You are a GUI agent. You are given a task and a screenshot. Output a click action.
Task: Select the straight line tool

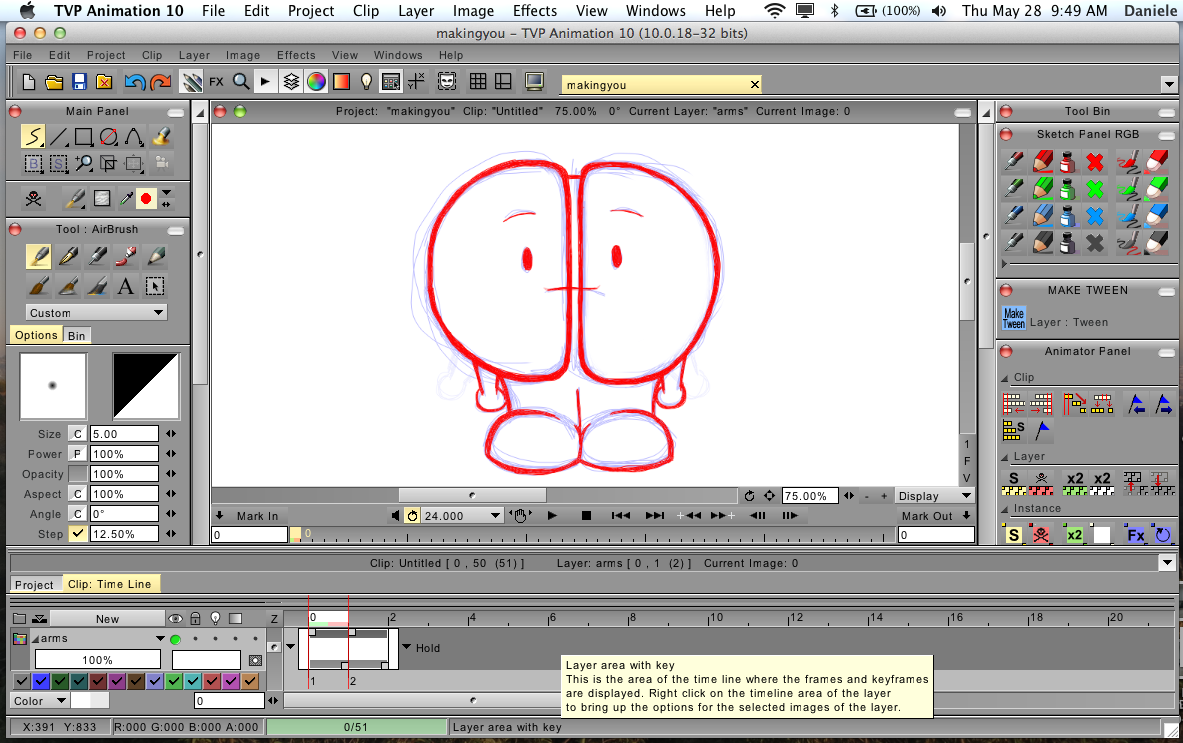click(59, 137)
